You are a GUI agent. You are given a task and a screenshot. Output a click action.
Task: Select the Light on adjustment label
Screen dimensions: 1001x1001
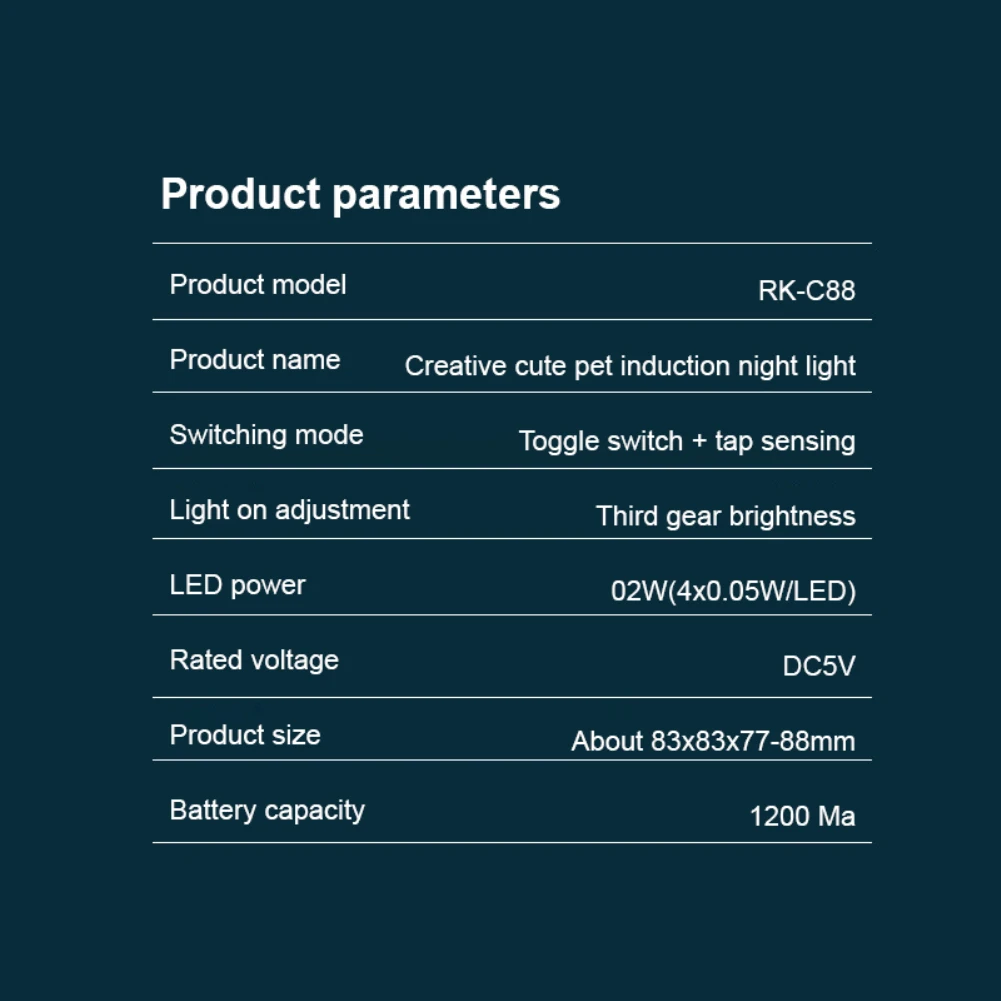coord(289,511)
